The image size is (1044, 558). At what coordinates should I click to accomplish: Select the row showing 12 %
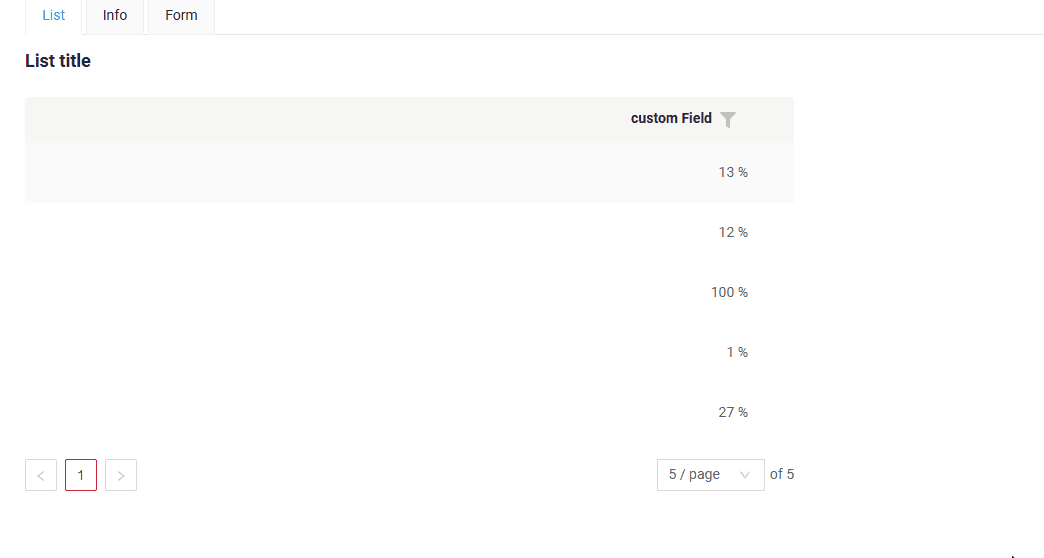(x=409, y=232)
